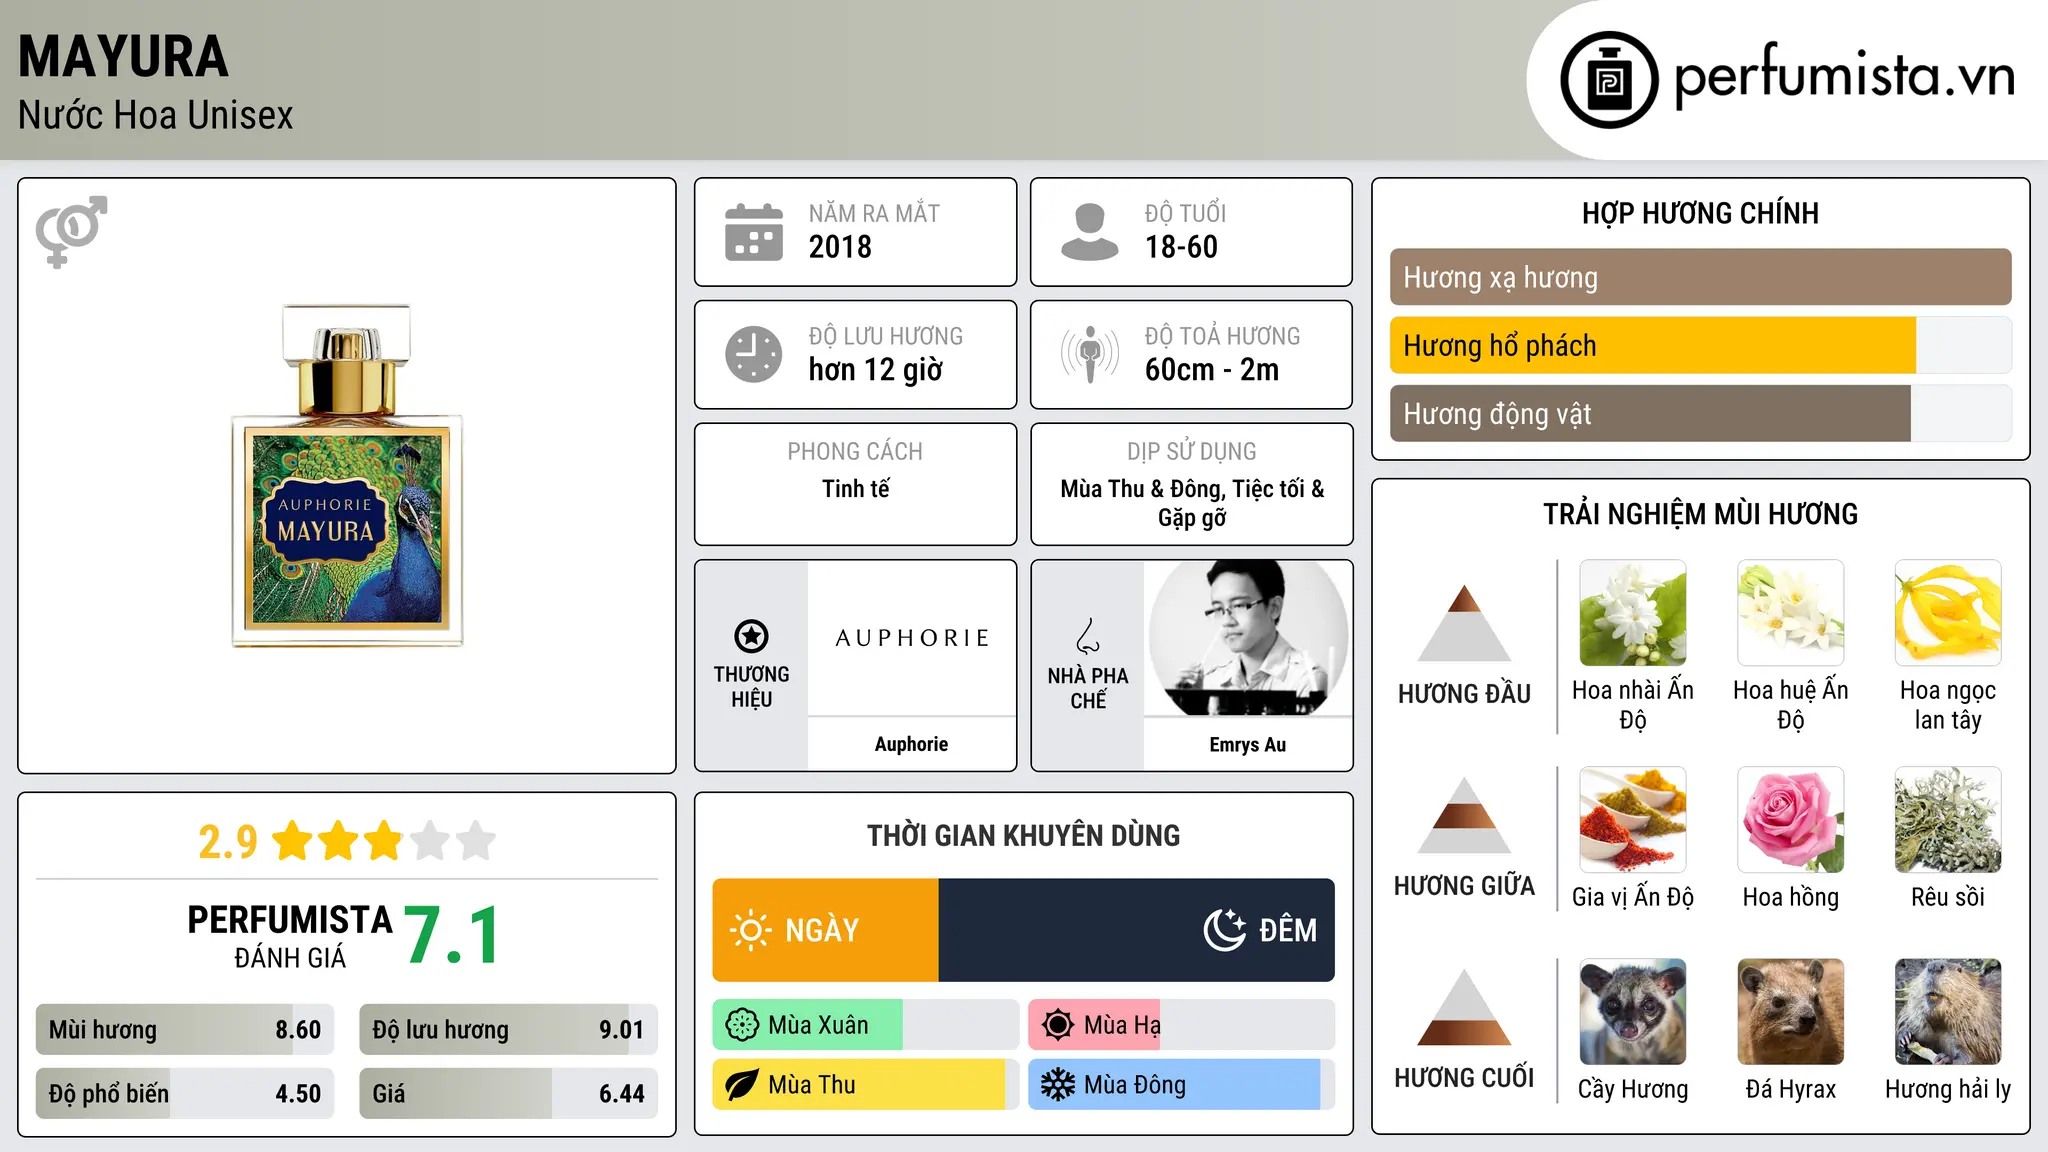The image size is (2048, 1152).
Task: Click the launch year value 2018
Action: 840,247
